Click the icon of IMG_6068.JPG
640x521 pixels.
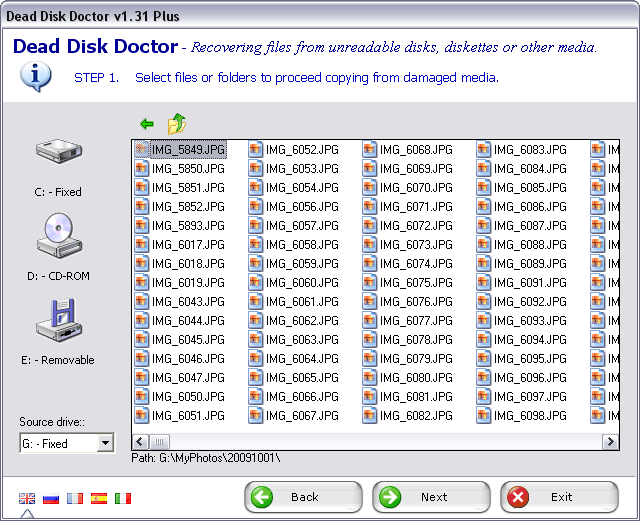pyautogui.click(x=369, y=149)
